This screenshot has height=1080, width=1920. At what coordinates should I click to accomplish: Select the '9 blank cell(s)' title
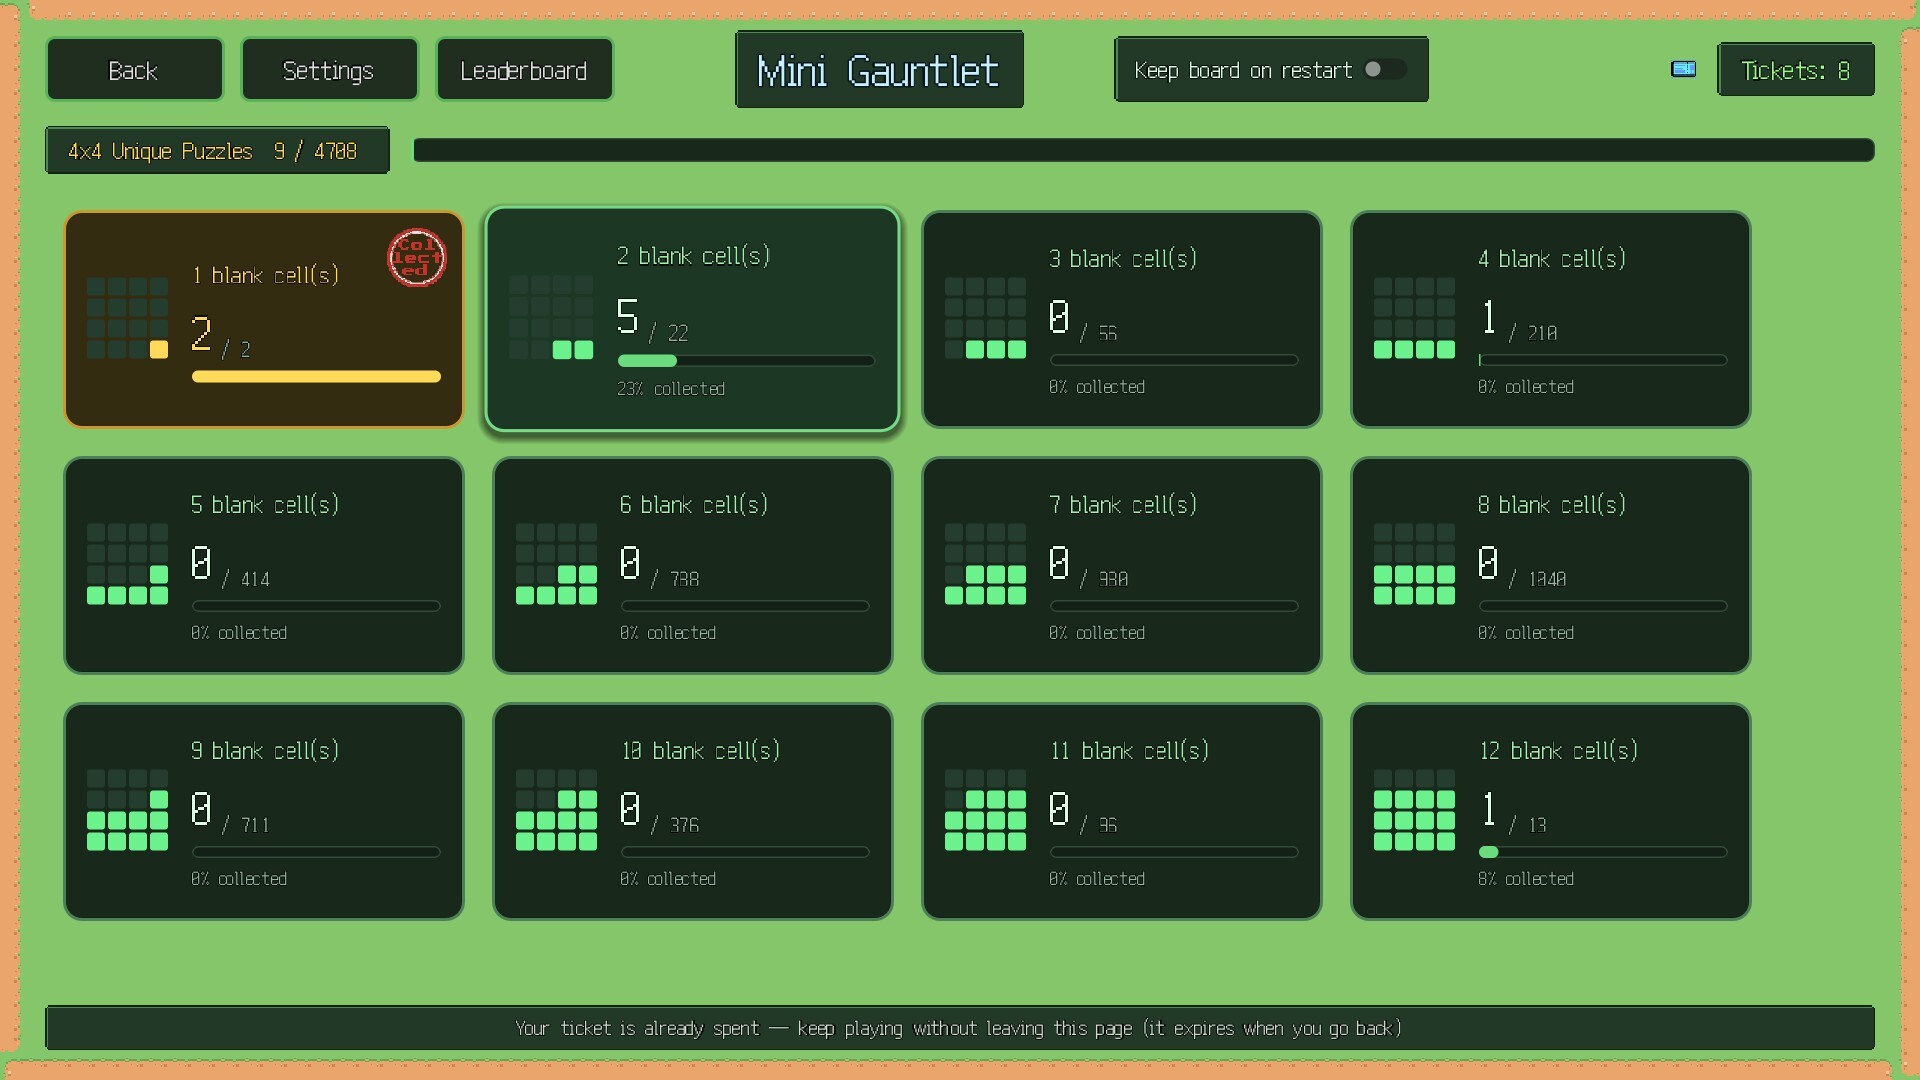click(x=265, y=751)
